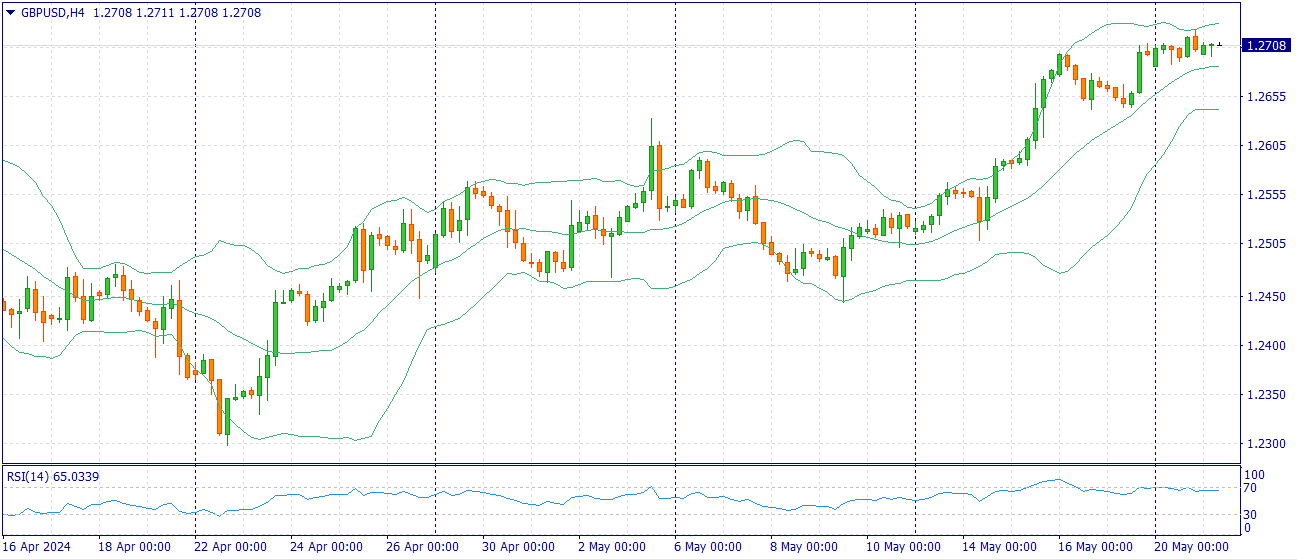Click the RSI(14) 65.0339 indicator label
Screen dimensions: 1297x560
(x=53, y=476)
